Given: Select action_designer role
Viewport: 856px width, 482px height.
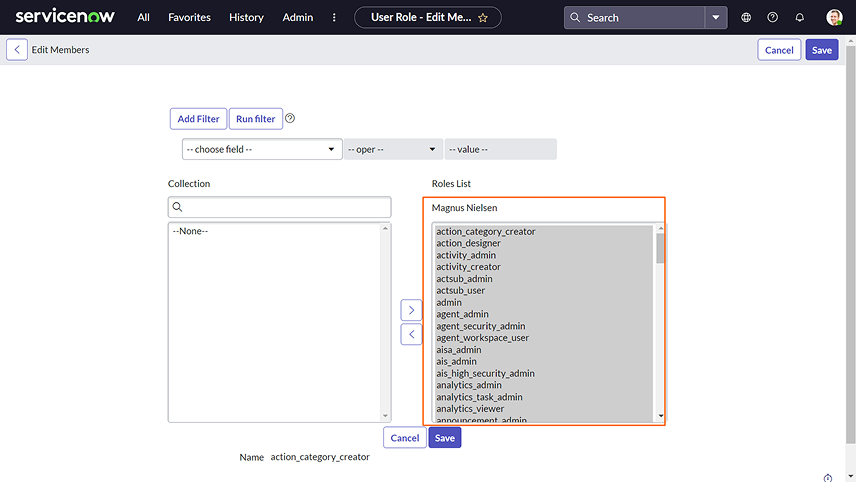Looking at the screenshot, I should tap(544, 243).
